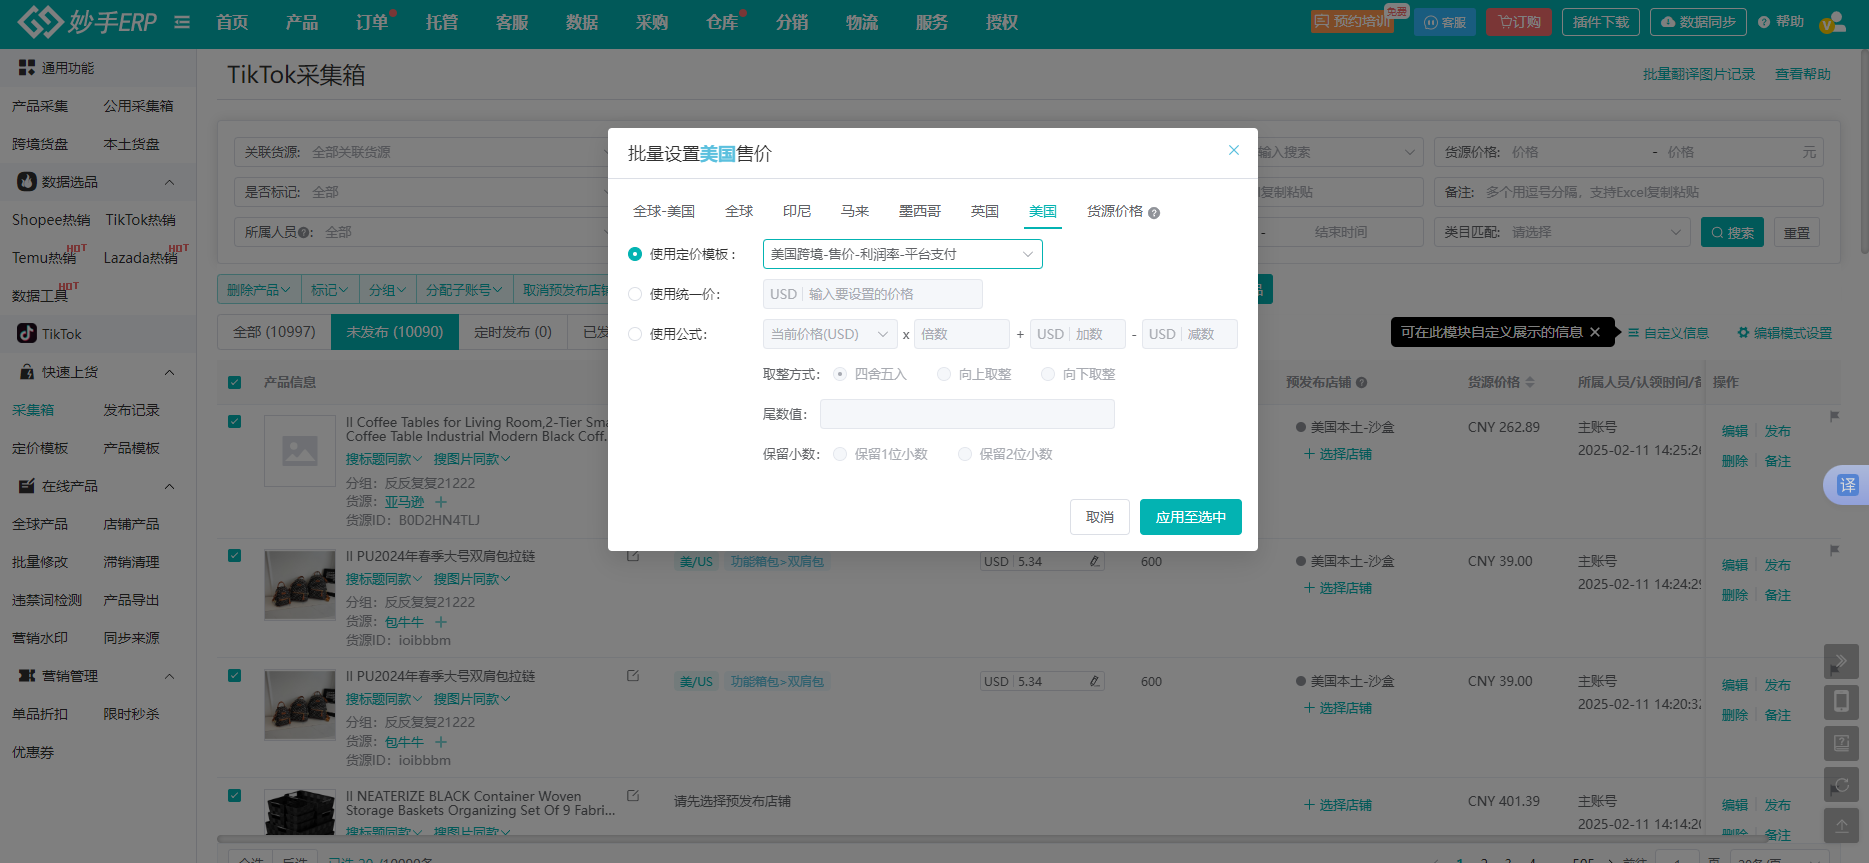Click the help icon next to 货源价格 tab
Image resolution: width=1869 pixels, height=863 pixels.
1154,213
